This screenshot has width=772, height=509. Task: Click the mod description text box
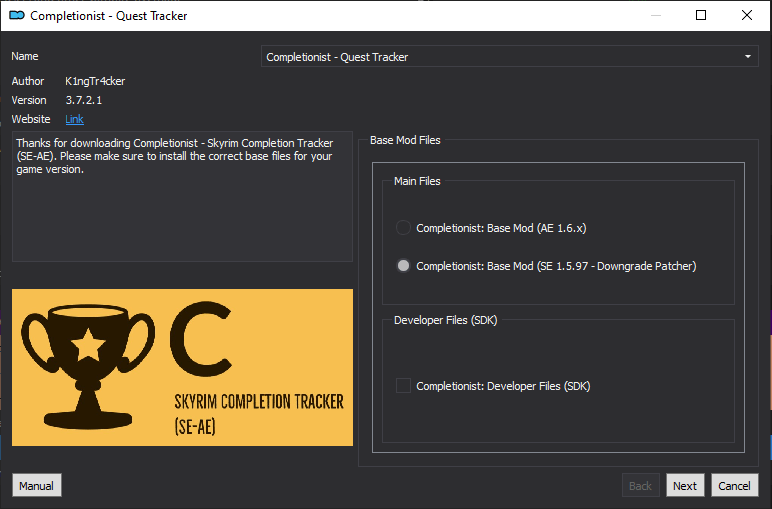click(x=182, y=196)
